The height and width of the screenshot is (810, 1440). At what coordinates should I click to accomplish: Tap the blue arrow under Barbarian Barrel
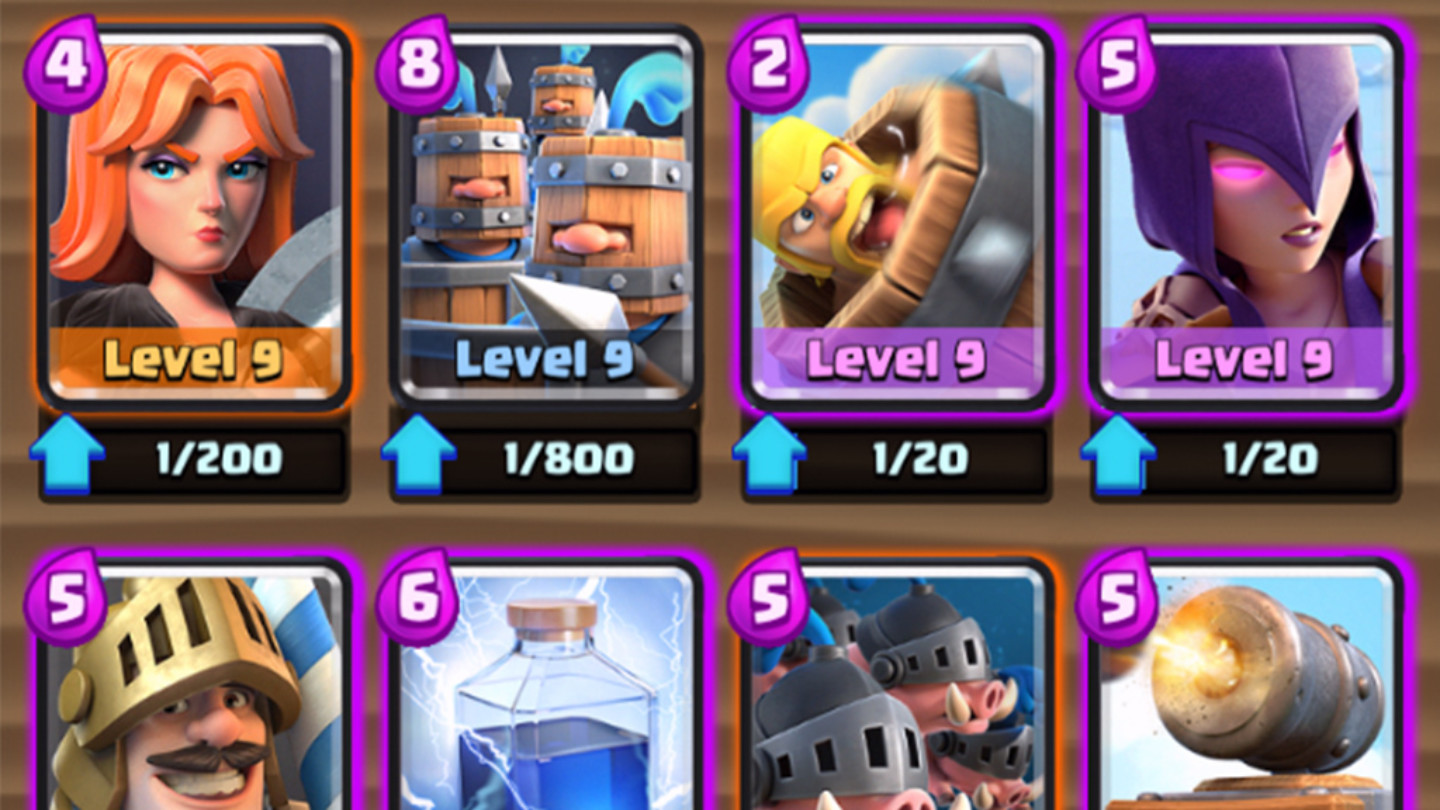(x=770, y=455)
